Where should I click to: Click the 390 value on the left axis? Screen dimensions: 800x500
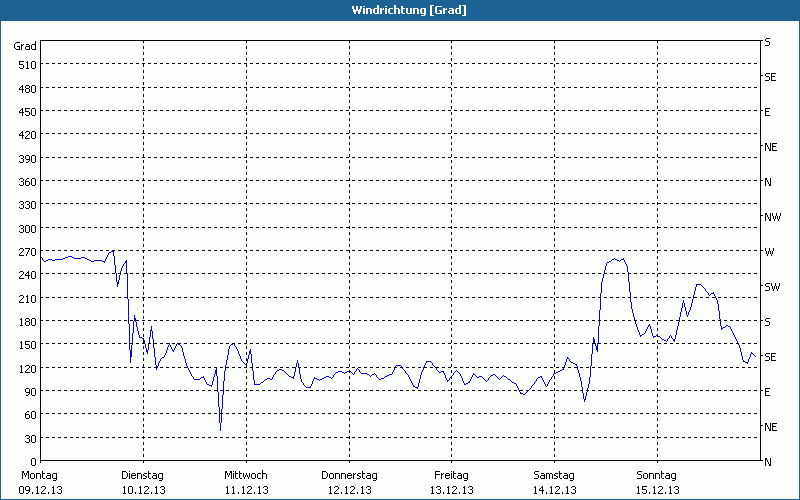[x=28, y=159]
